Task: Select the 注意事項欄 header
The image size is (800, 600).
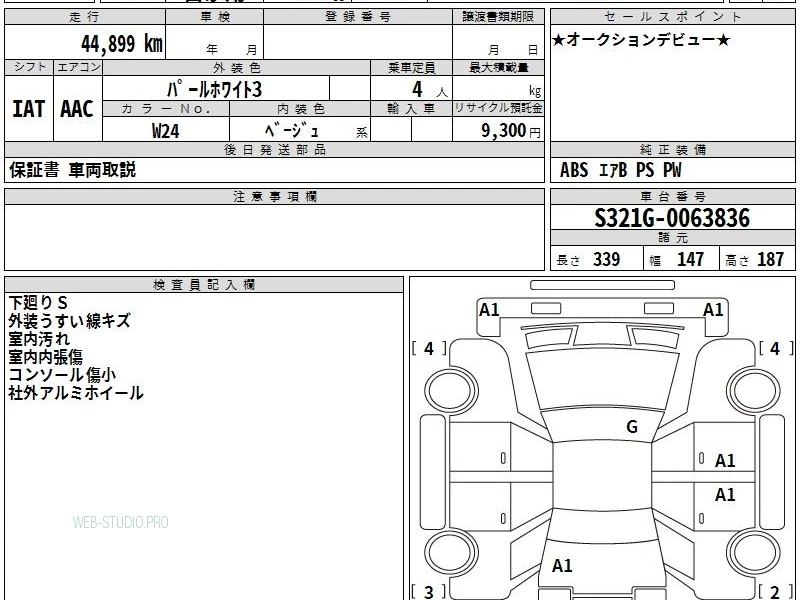Action: point(274,196)
